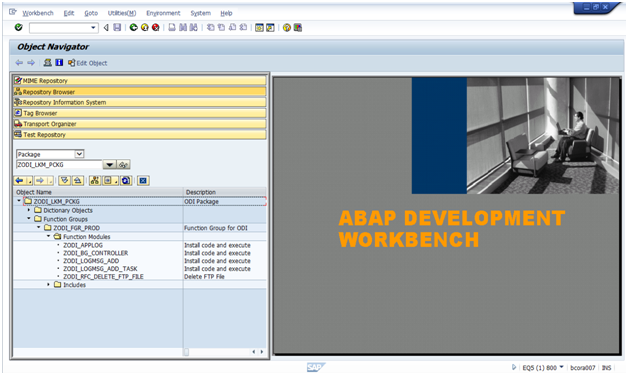Click the green Back arrow icon
628x375 pixels.
[x=133, y=27]
